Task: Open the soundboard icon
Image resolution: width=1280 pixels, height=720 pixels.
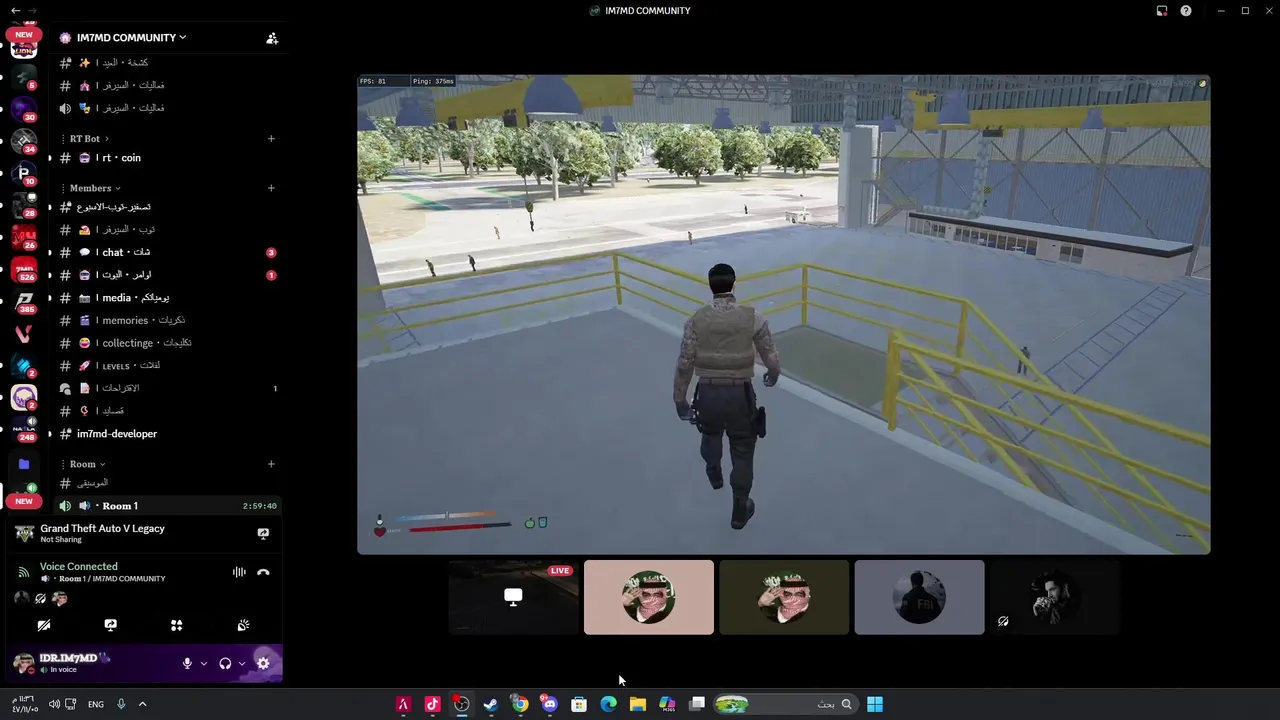Action: tap(243, 625)
